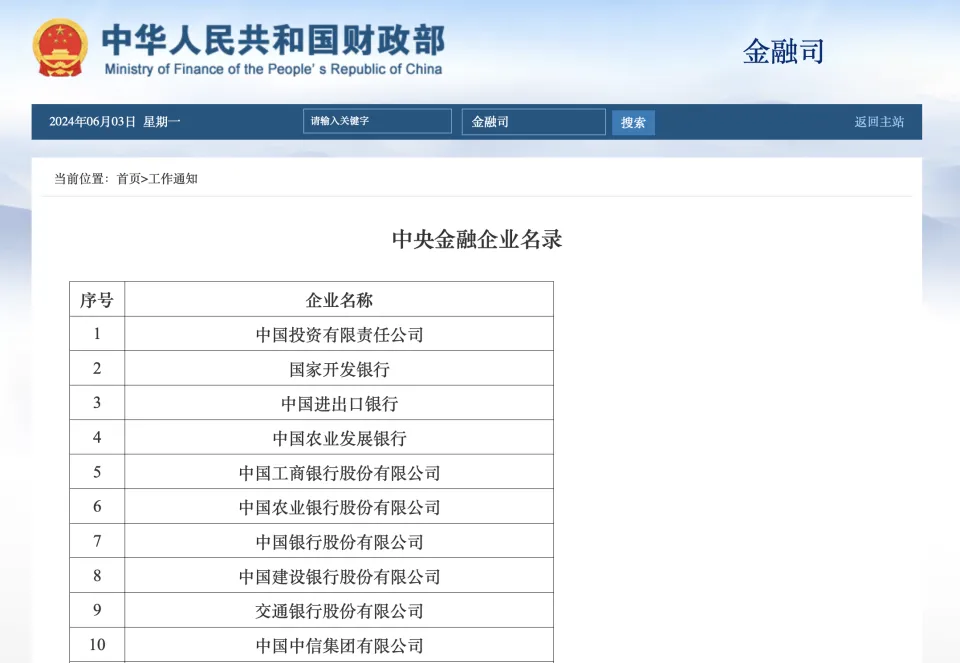
Task: Click the 企业名称 column header
Action: click(339, 300)
